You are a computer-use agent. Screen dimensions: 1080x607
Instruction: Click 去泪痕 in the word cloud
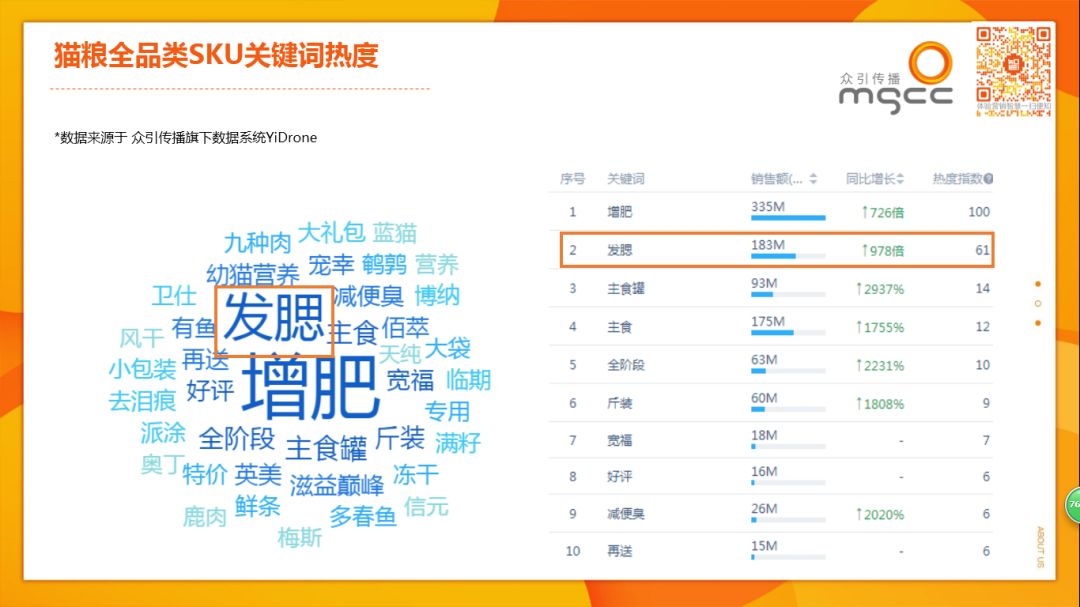pyautogui.click(x=143, y=401)
